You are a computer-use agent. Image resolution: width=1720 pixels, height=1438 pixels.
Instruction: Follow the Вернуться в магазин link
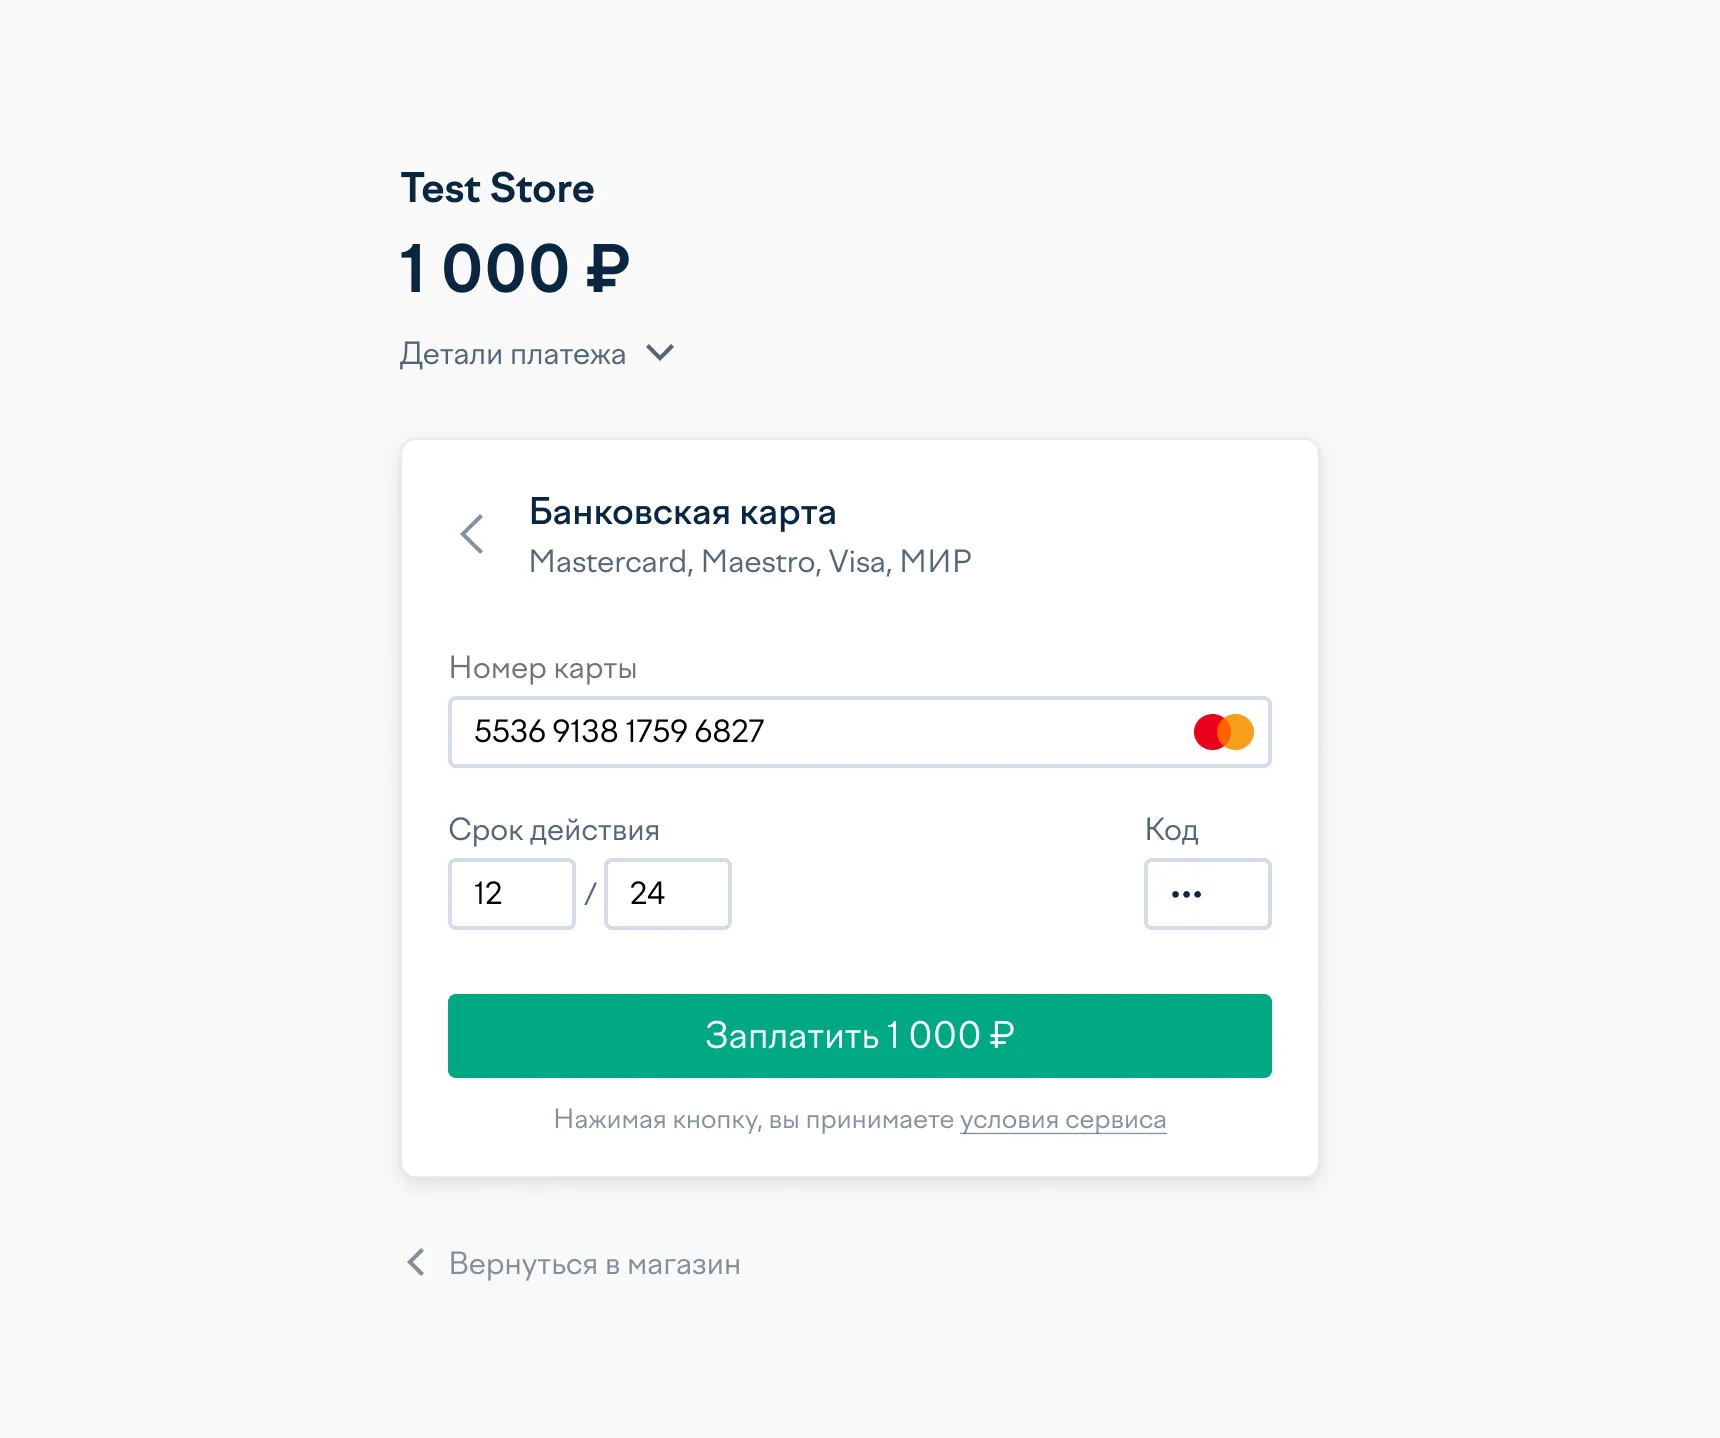pos(594,1264)
